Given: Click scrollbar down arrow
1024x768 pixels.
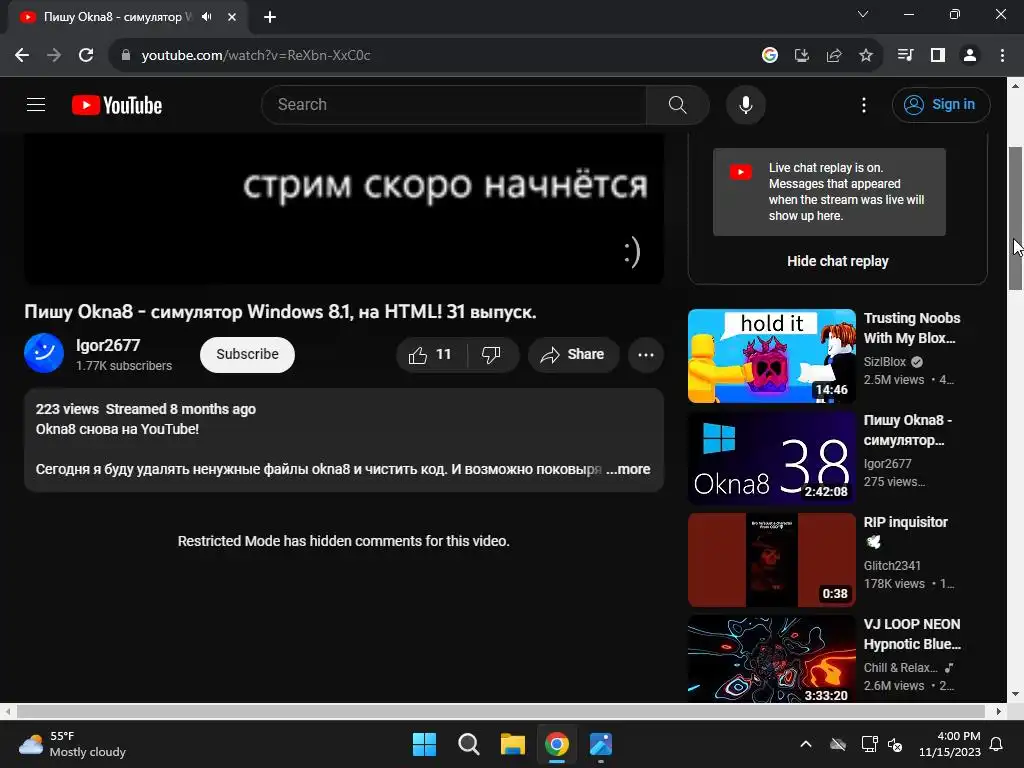Looking at the screenshot, I should (x=1015, y=695).
